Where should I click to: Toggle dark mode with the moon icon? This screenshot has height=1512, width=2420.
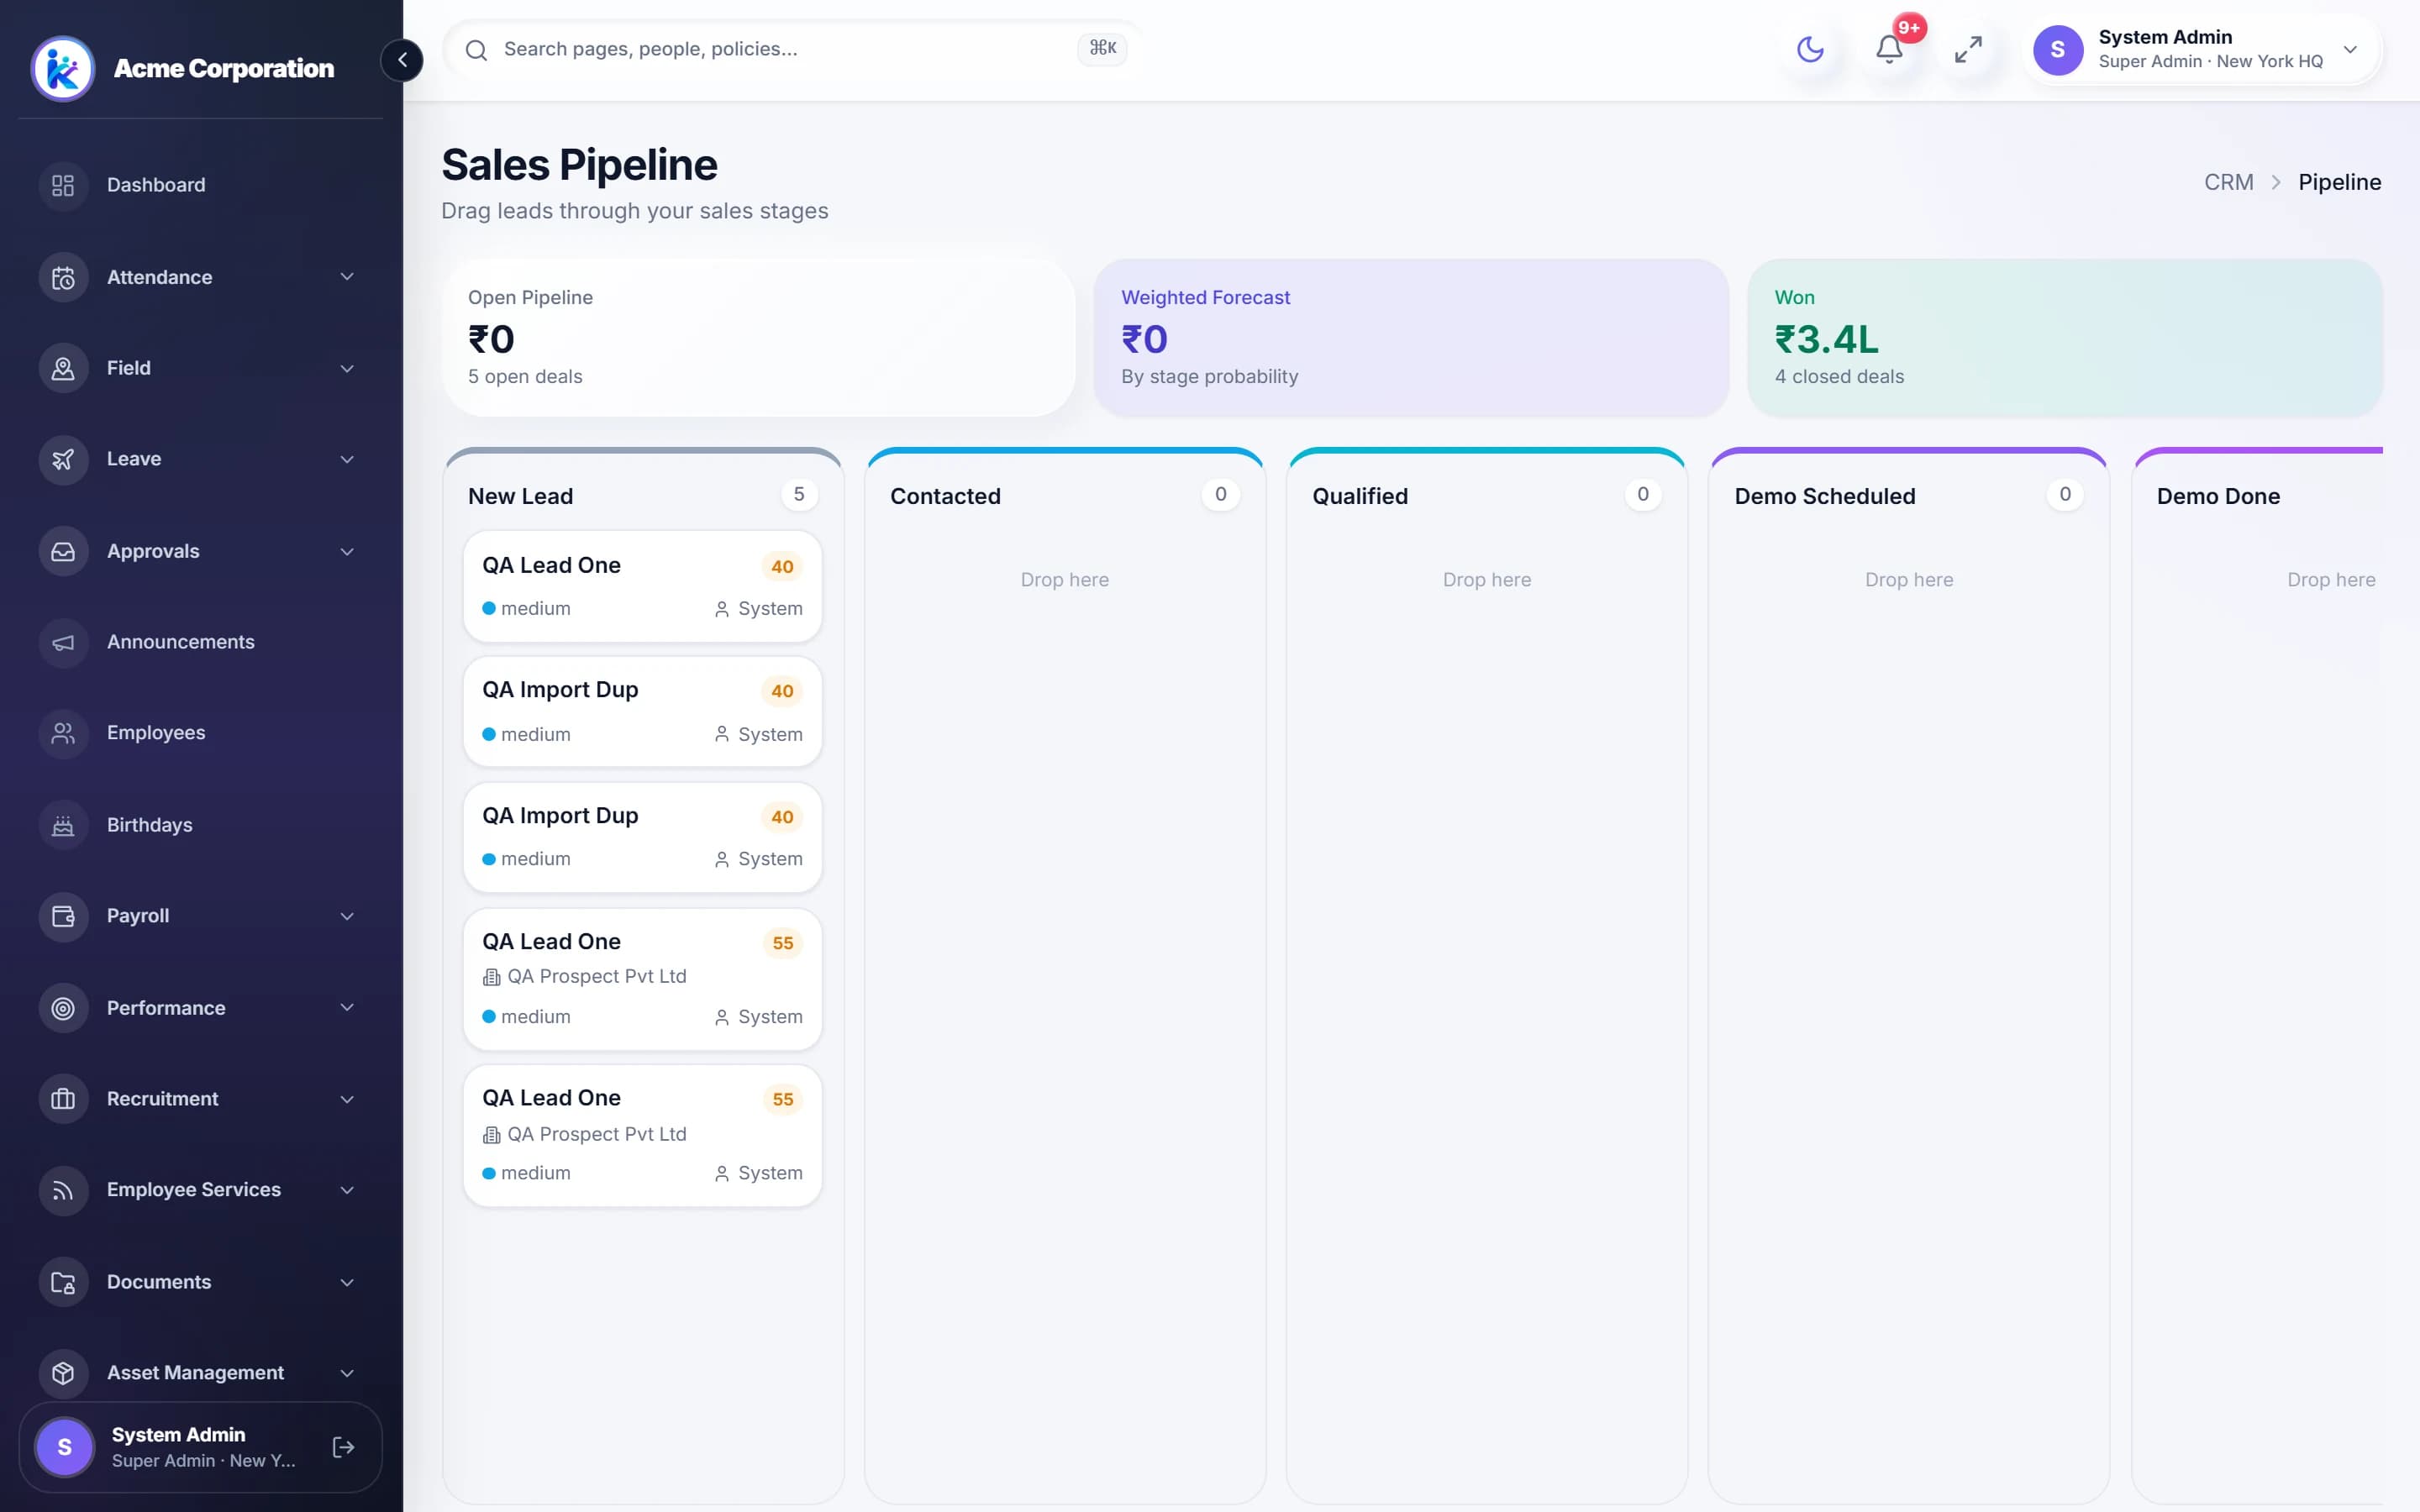1810,49
